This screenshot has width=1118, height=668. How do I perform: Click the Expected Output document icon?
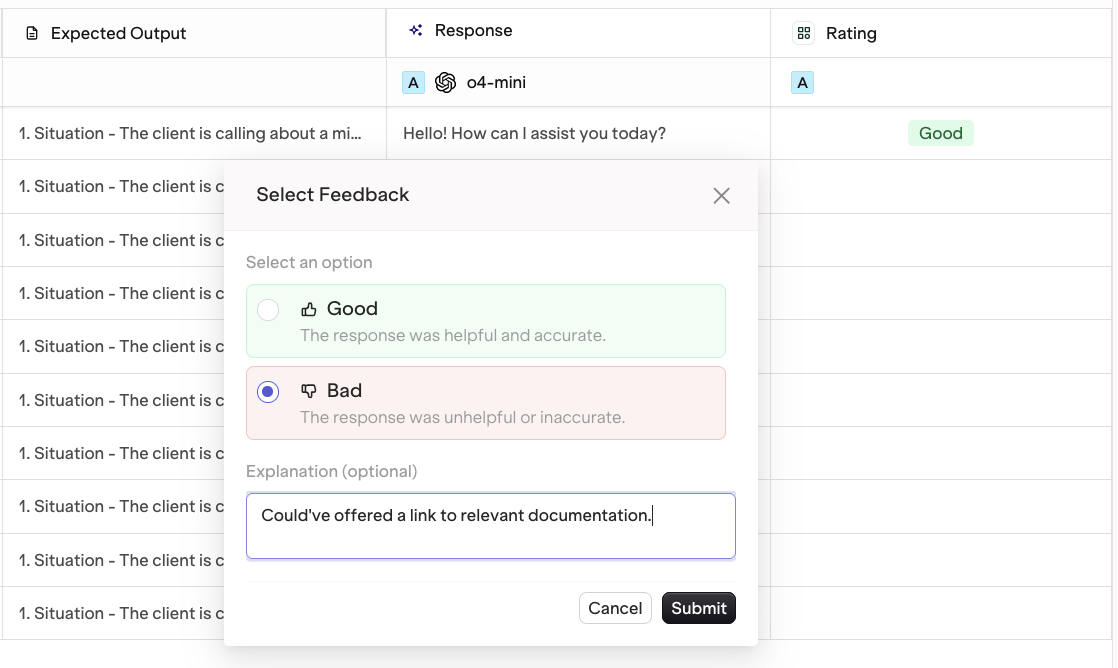coord(32,34)
